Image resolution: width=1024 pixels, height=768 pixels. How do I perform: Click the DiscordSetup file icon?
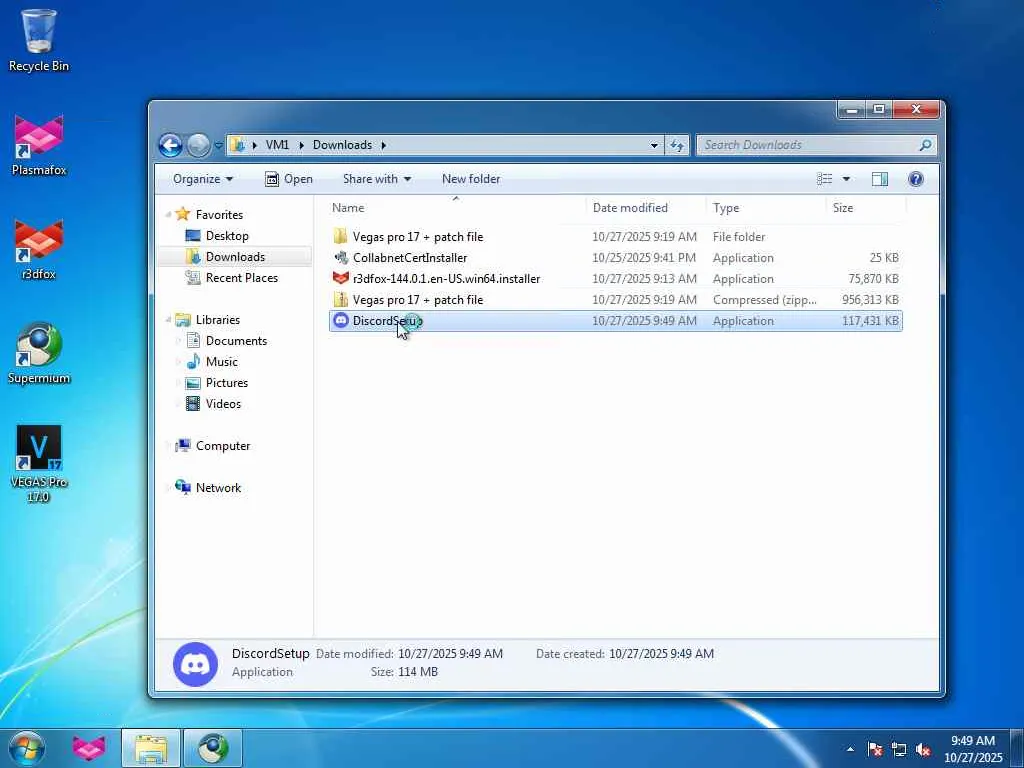[x=341, y=320]
